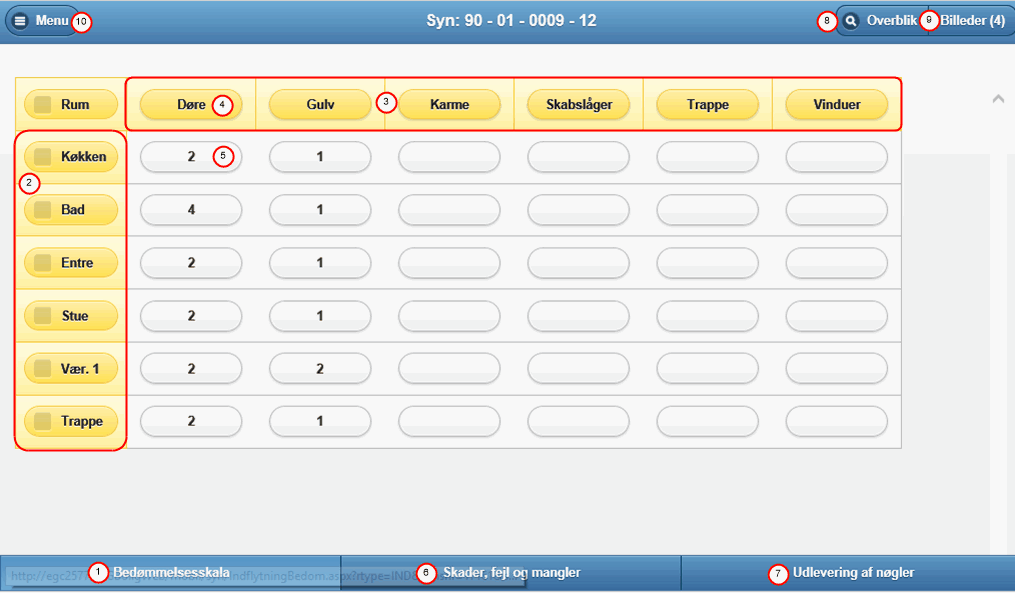
Task: Select the Gulv column header
Action: coord(320,104)
